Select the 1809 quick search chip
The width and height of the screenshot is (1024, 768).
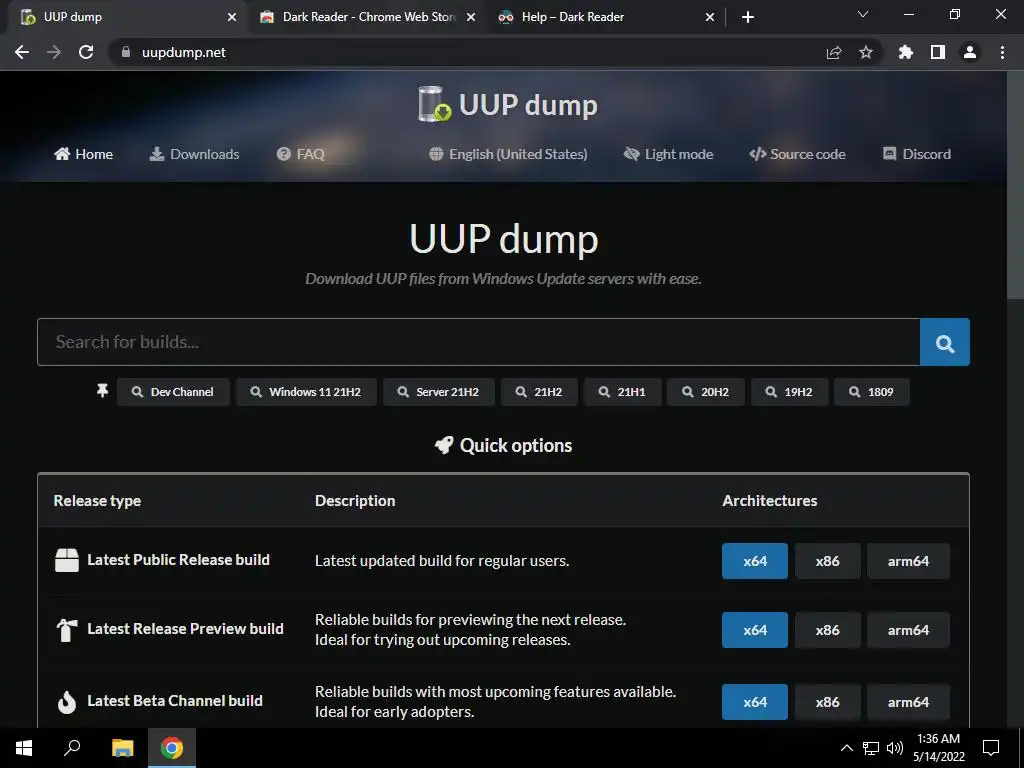(872, 392)
